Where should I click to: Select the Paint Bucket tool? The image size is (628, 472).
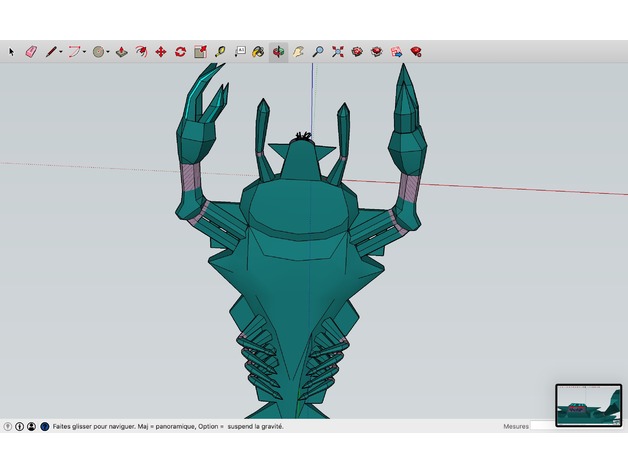258,51
